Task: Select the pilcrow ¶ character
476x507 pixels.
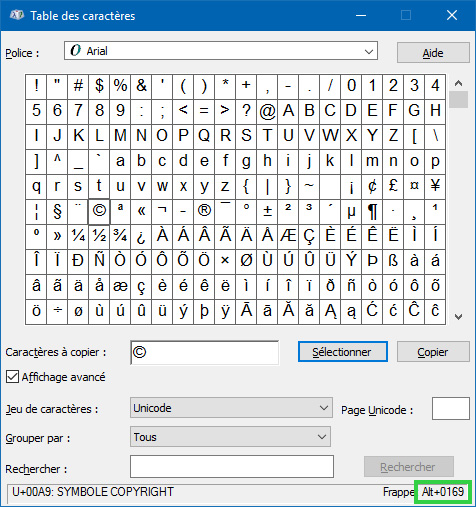Action: pyautogui.click(x=372, y=211)
